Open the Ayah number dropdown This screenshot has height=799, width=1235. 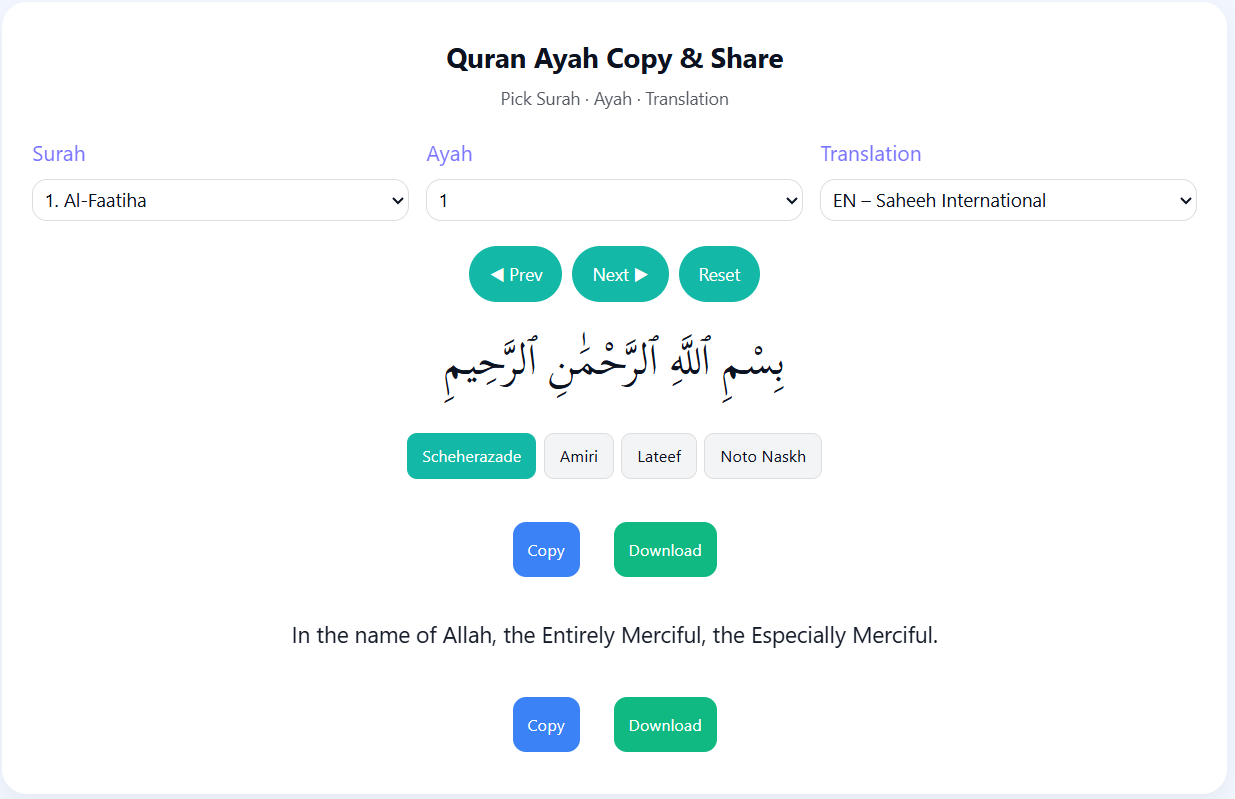click(614, 200)
